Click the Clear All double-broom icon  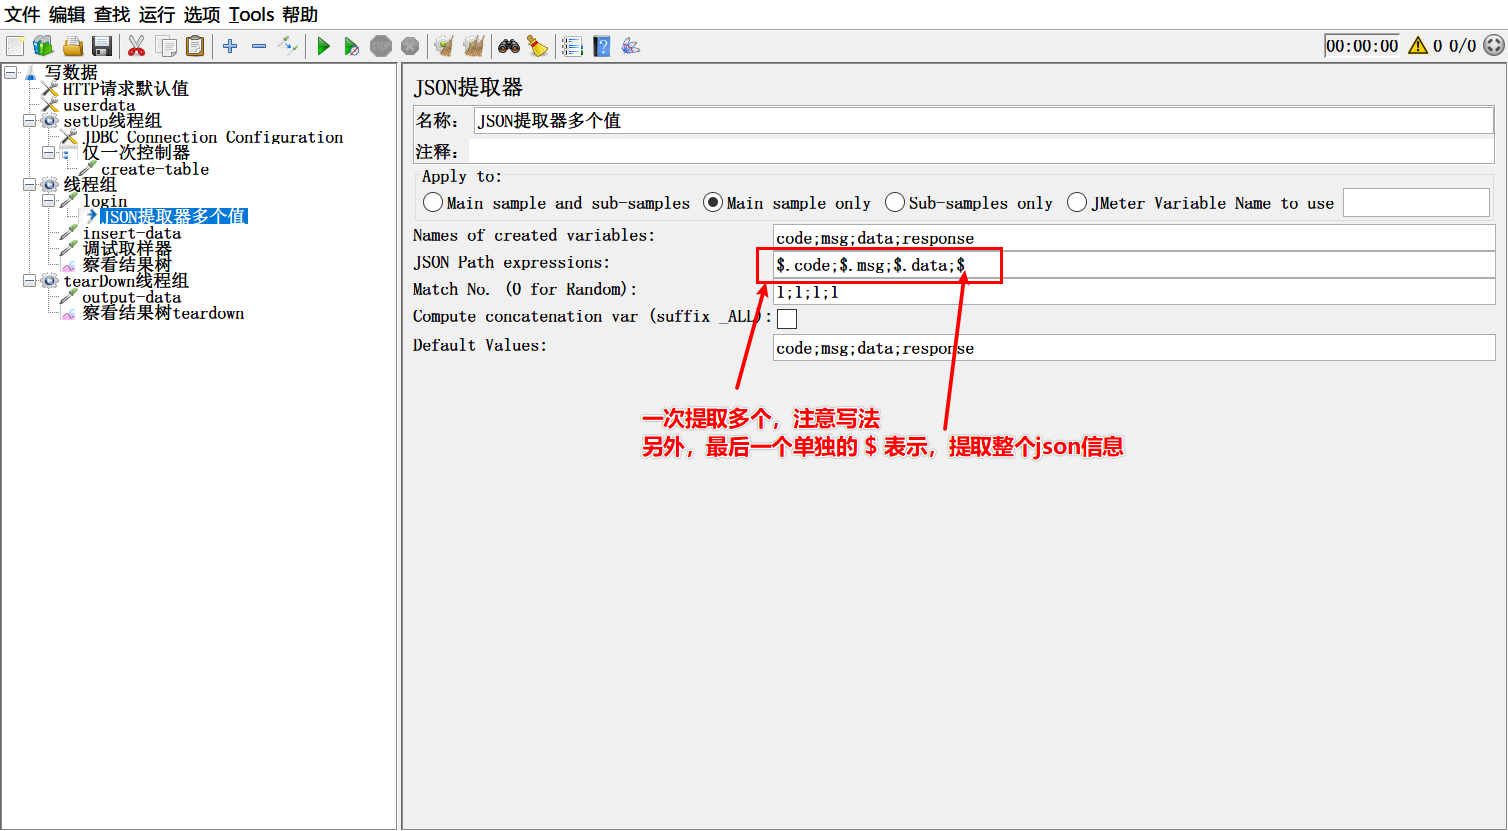coord(473,46)
